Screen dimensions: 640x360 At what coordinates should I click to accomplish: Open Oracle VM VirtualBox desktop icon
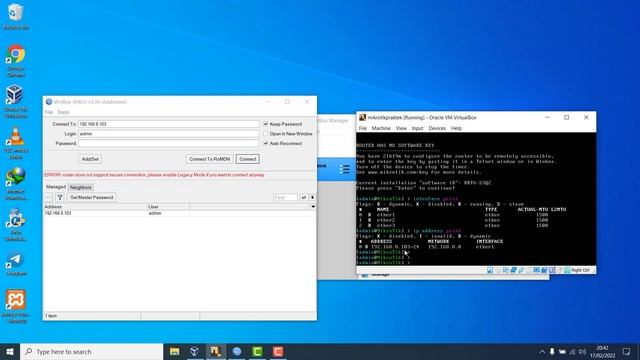tap(16, 101)
